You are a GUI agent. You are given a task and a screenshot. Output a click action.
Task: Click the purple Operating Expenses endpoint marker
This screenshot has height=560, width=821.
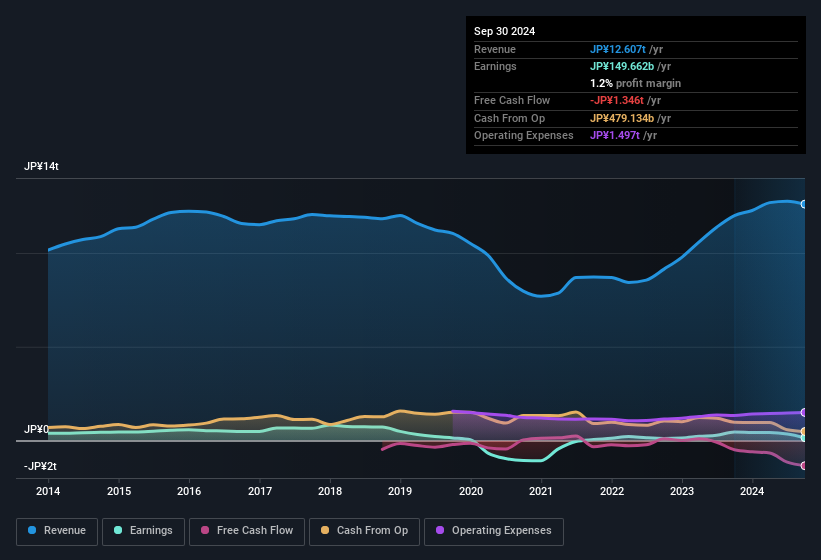click(804, 412)
